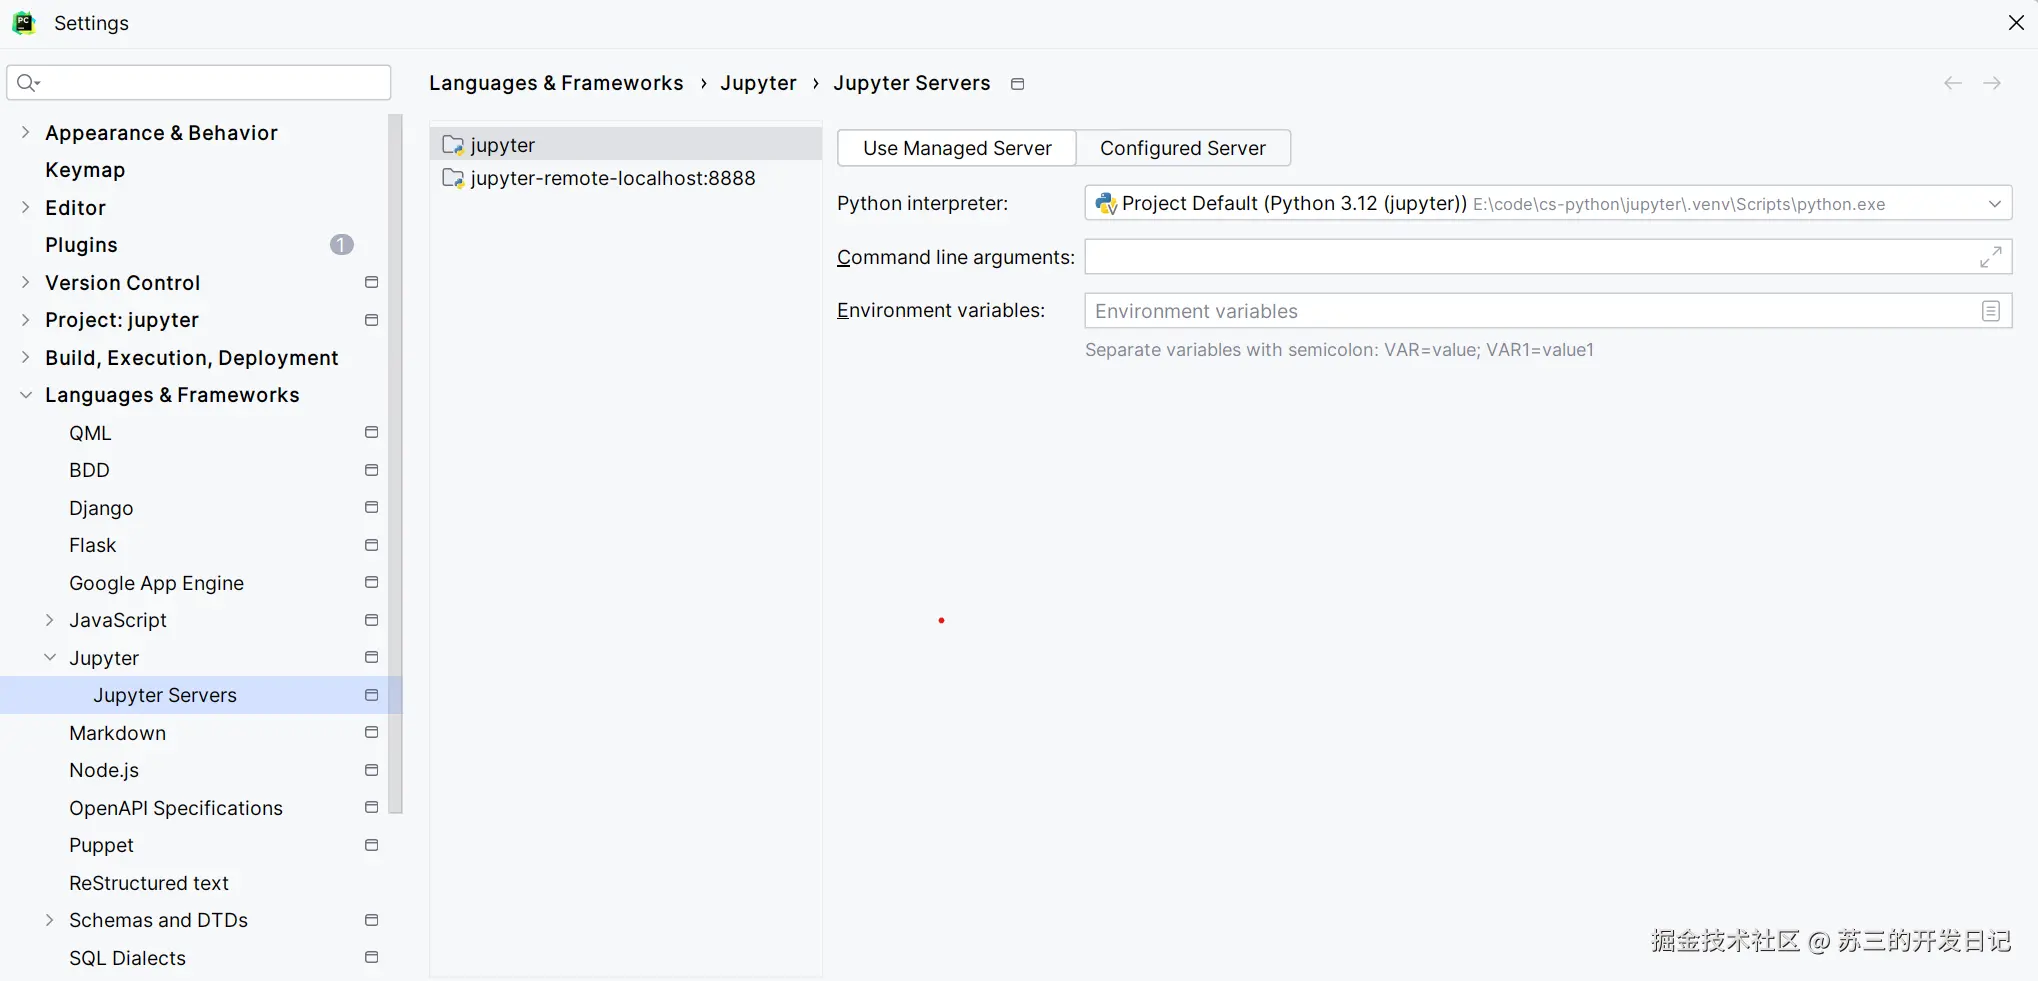Switch to the Configured Server option

1183,148
